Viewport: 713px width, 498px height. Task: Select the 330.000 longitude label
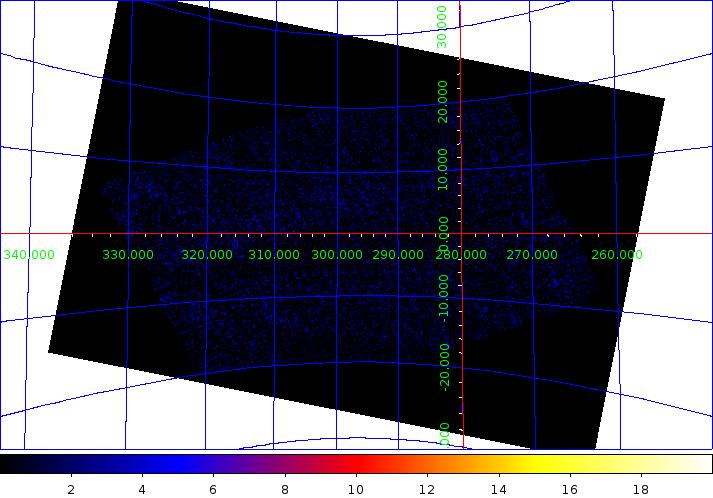(x=128, y=255)
